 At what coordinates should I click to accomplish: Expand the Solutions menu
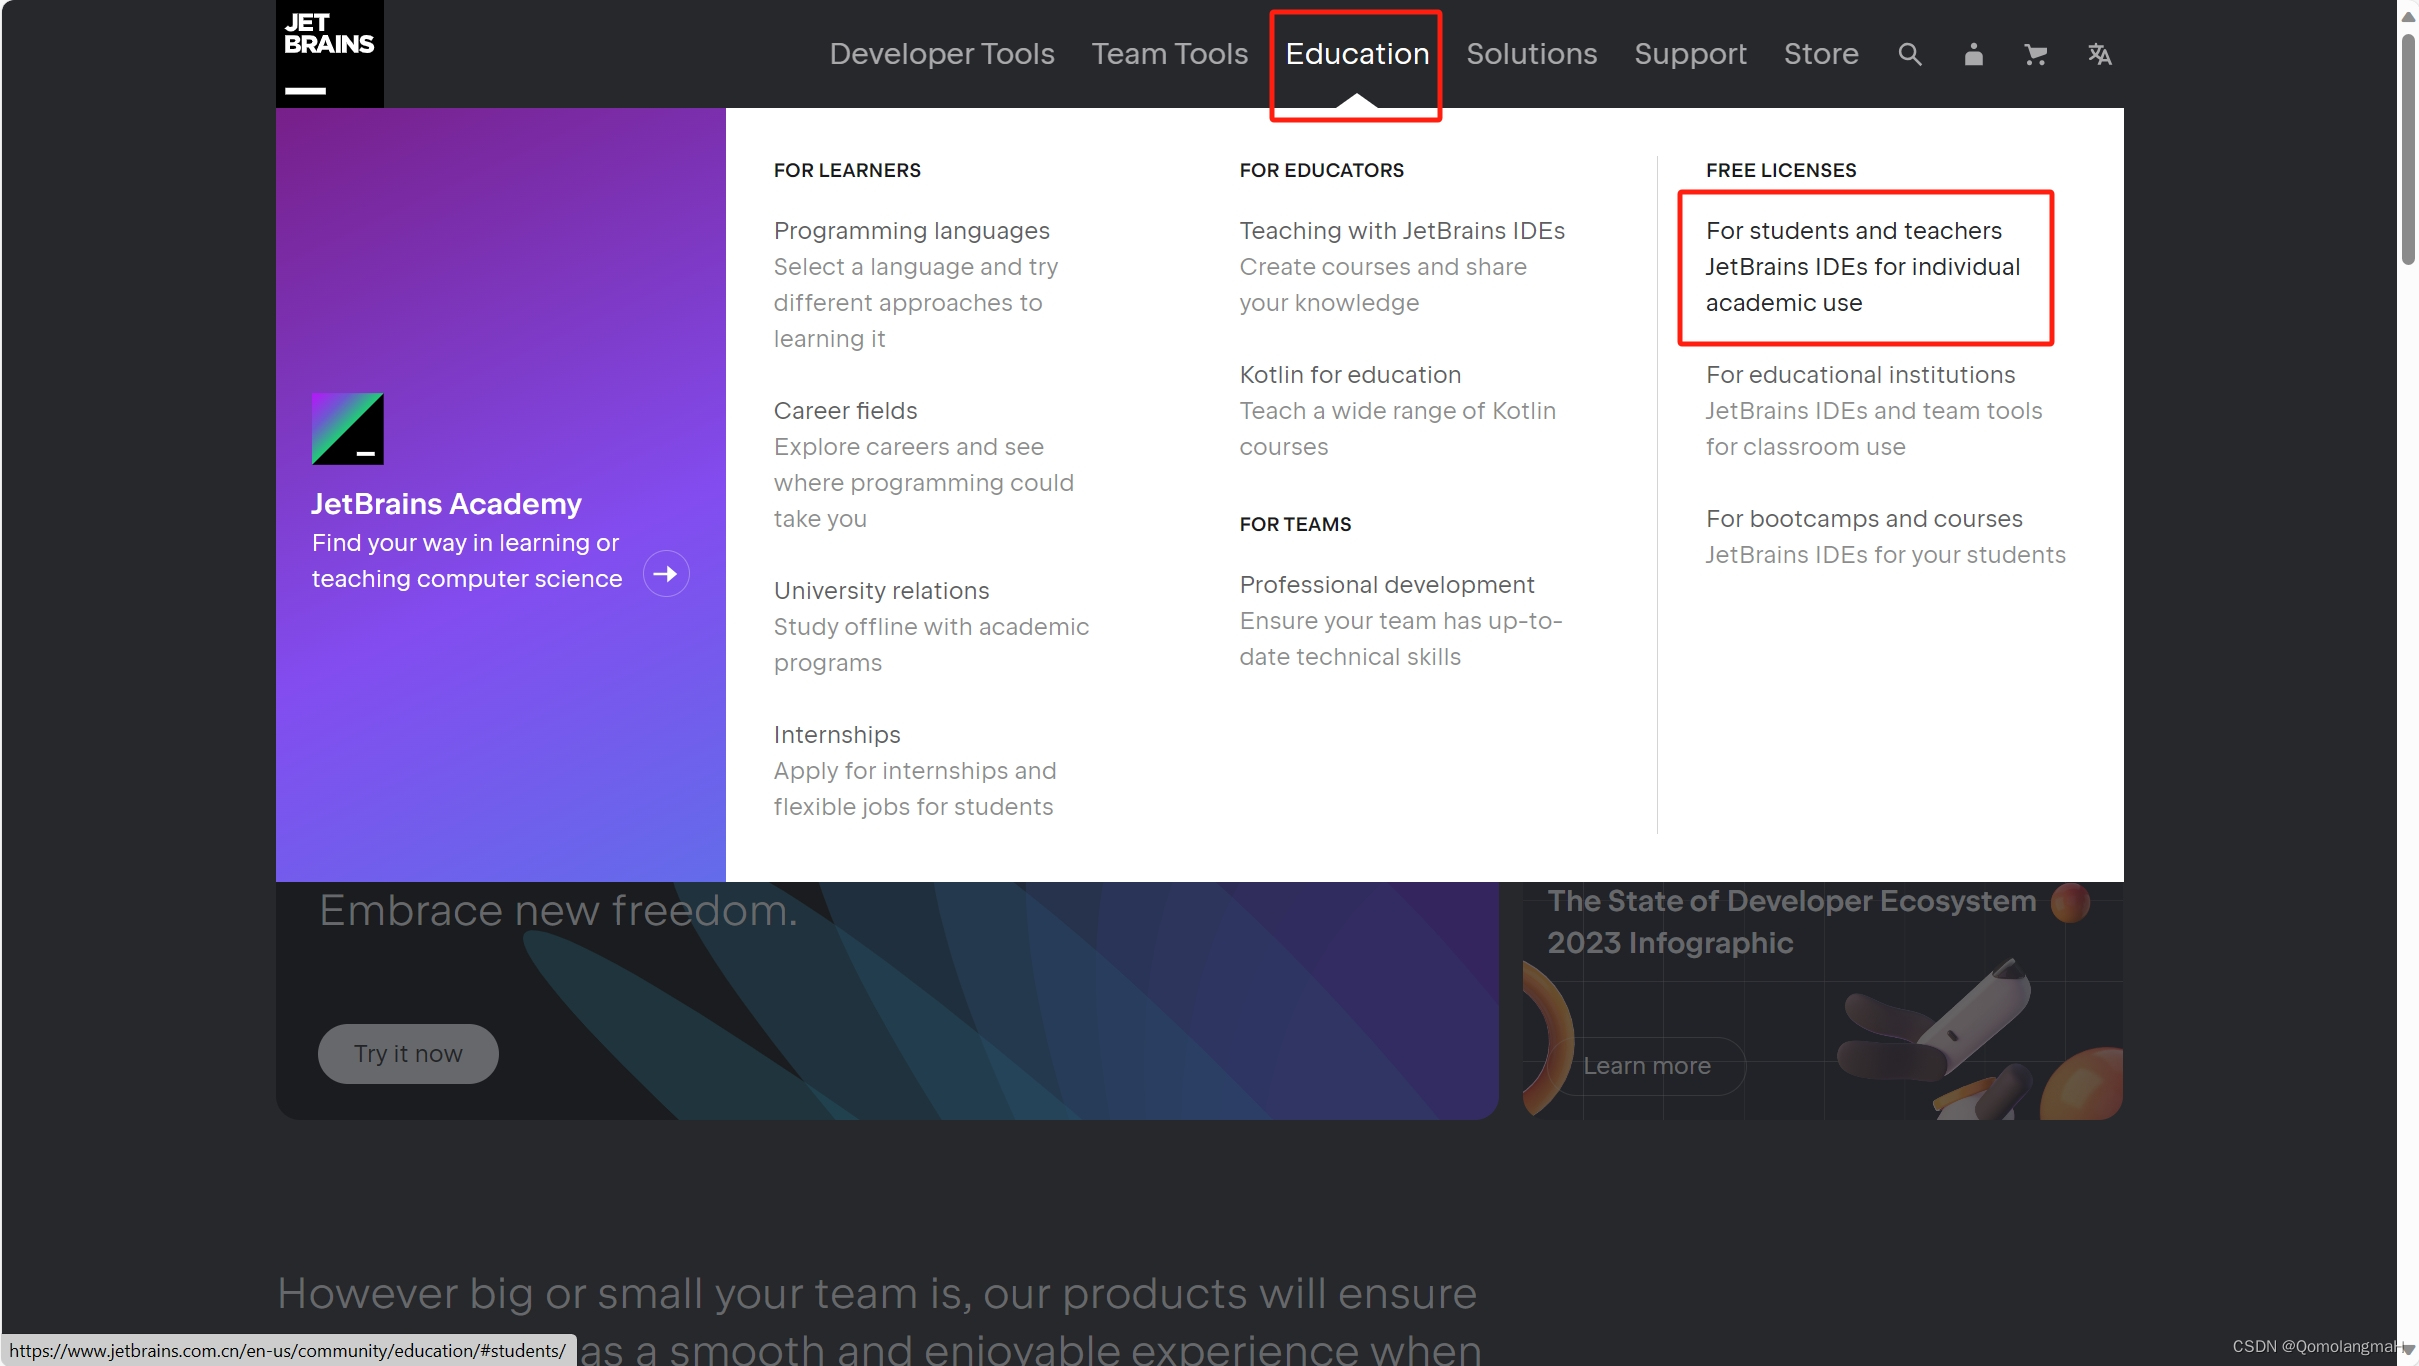pos(1531,54)
